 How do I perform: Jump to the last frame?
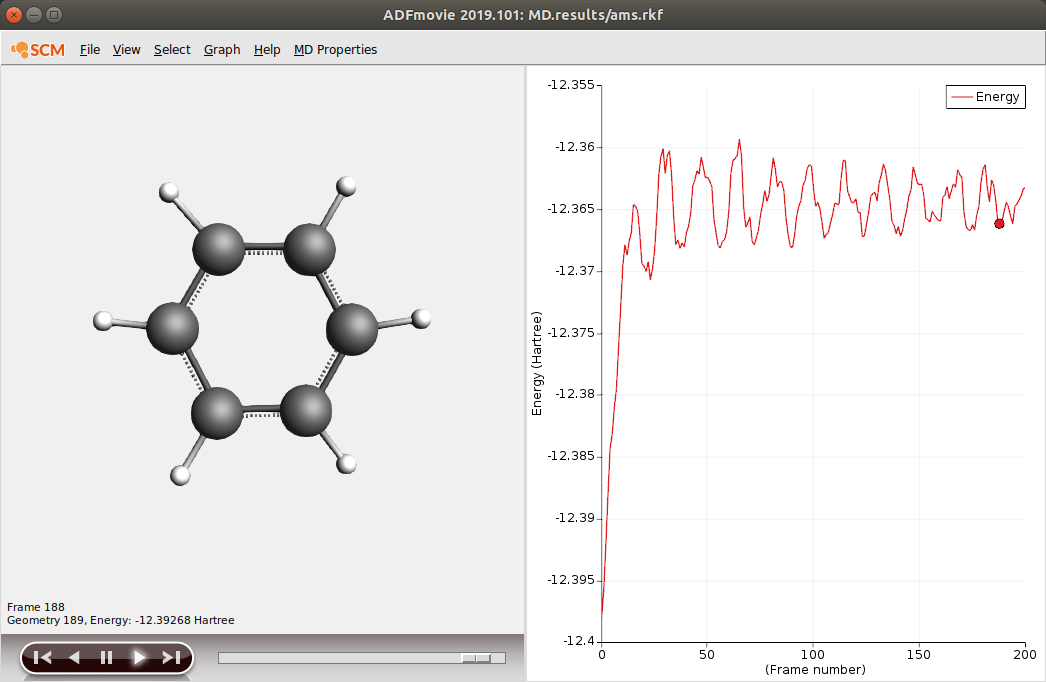coord(171,657)
